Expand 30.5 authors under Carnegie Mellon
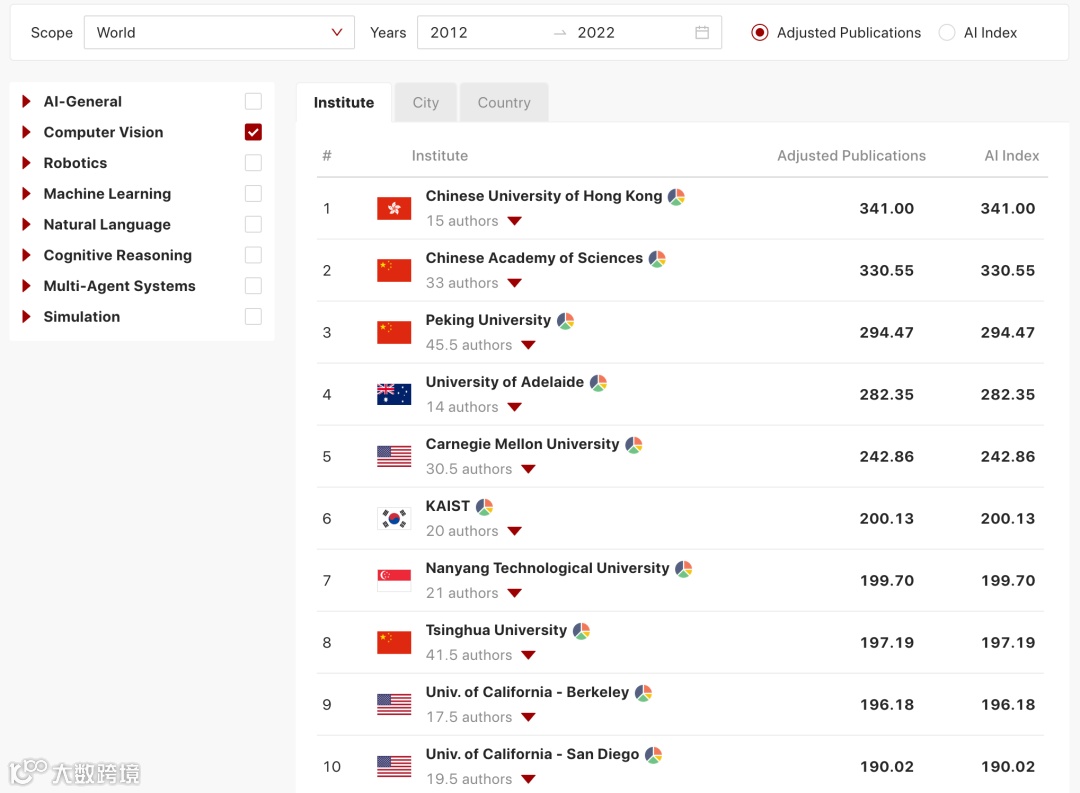Screen dimensions: 1080x793 point(528,469)
